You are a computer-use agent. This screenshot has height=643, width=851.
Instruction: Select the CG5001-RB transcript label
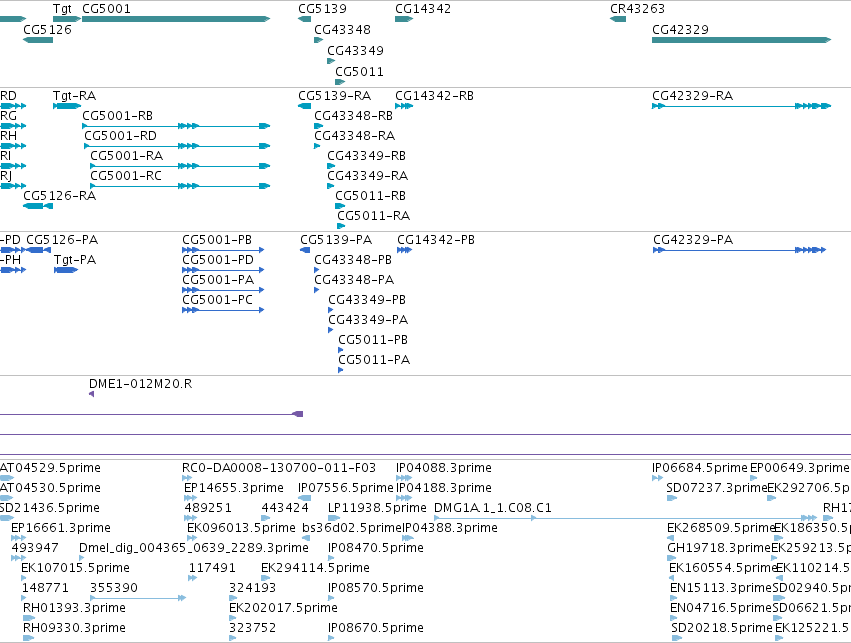tap(118, 116)
